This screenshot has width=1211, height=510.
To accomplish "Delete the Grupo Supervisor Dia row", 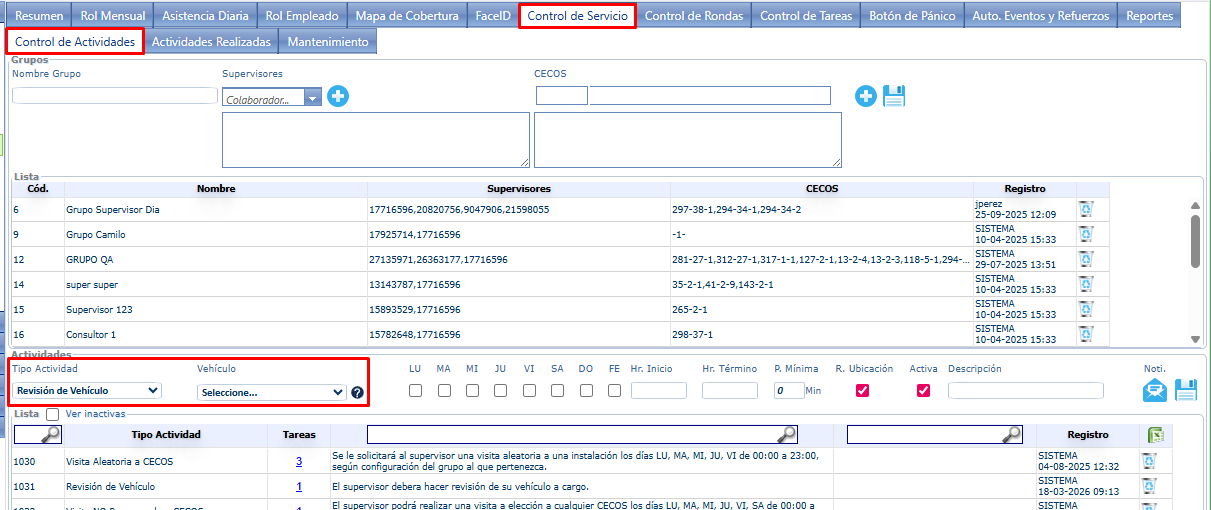I will (x=1085, y=209).
